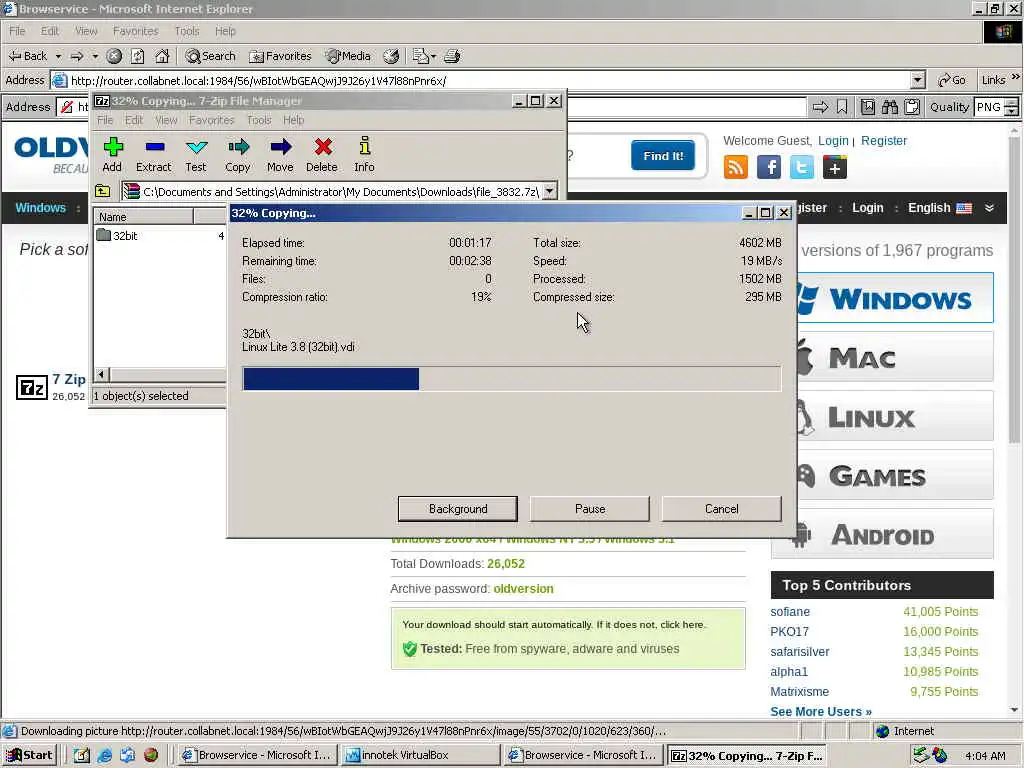Open Internet Explorer Help menu

point(225,31)
